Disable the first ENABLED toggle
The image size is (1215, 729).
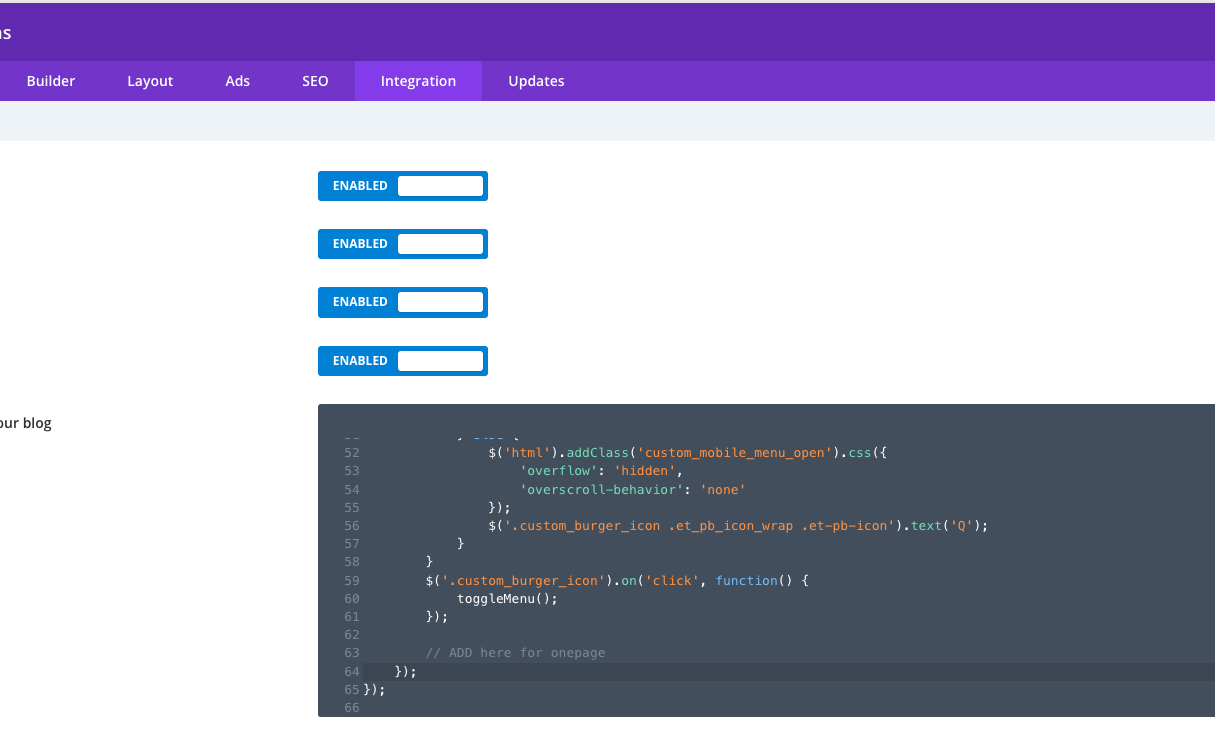tap(402, 186)
